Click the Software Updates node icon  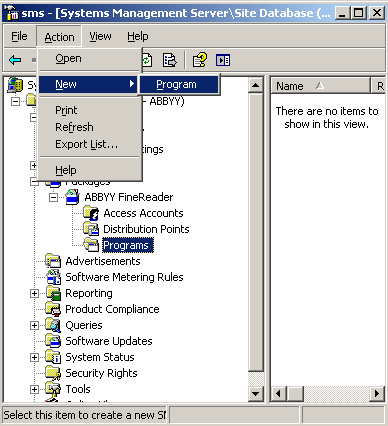coord(53,341)
